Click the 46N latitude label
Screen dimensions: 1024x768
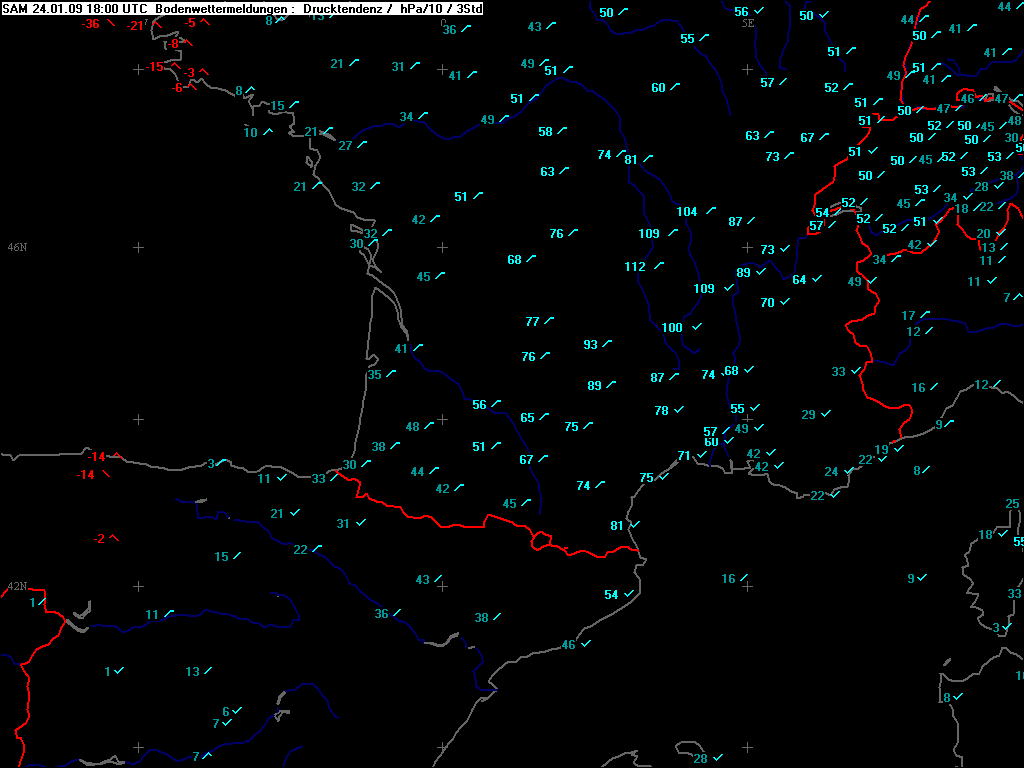tap(16, 247)
